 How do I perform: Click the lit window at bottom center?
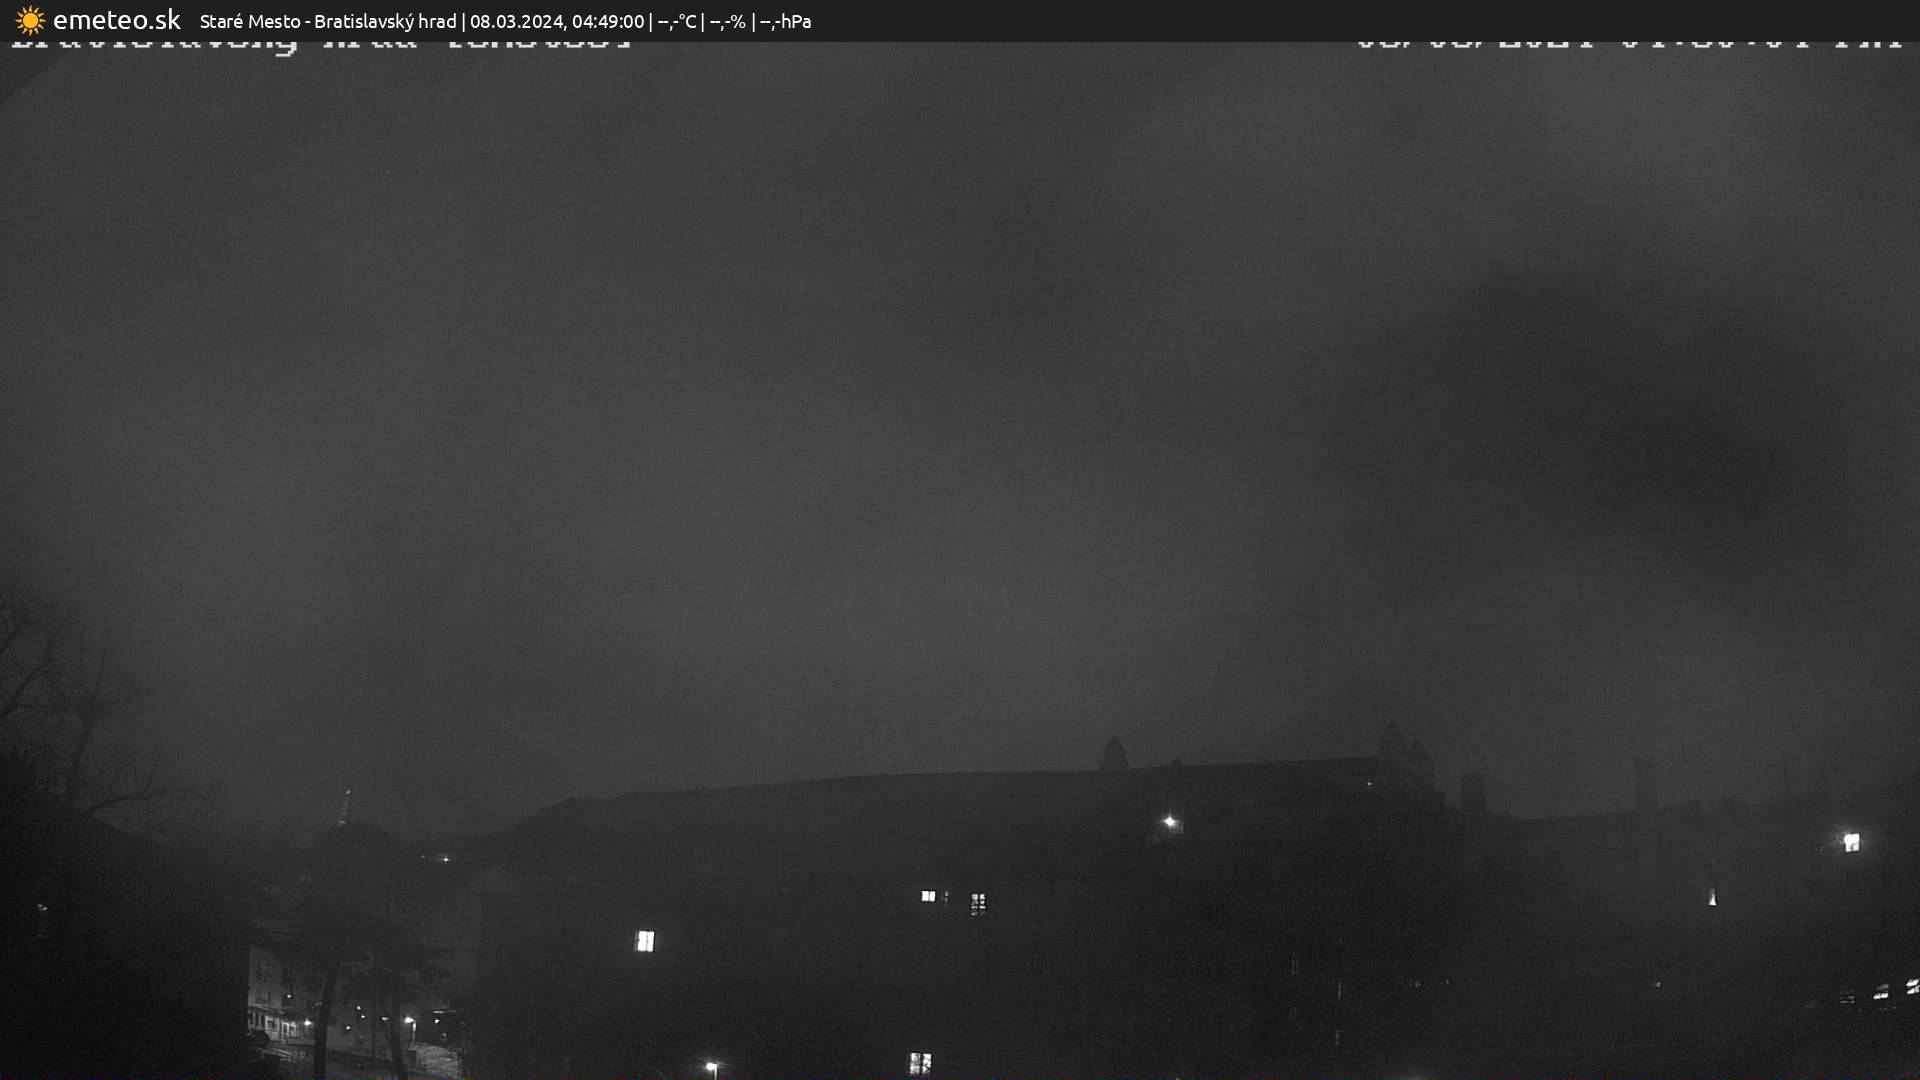(x=919, y=1061)
